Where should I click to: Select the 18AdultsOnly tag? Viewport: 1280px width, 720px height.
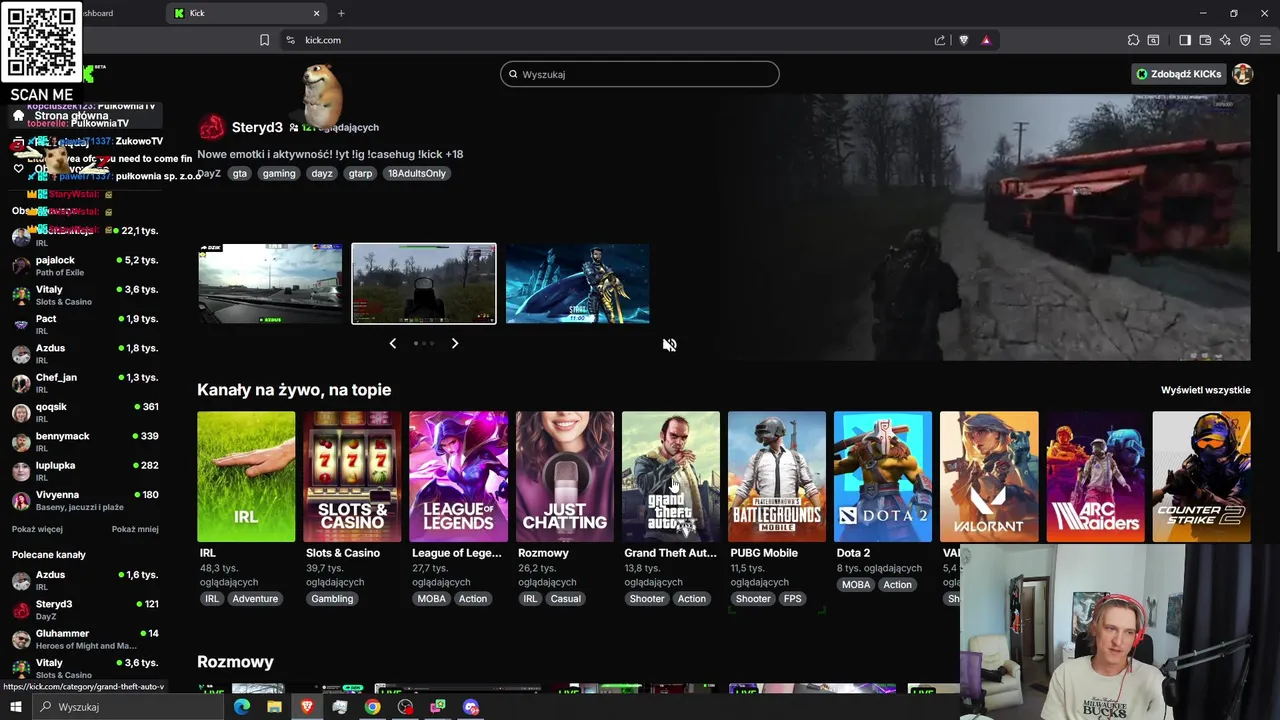(417, 173)
